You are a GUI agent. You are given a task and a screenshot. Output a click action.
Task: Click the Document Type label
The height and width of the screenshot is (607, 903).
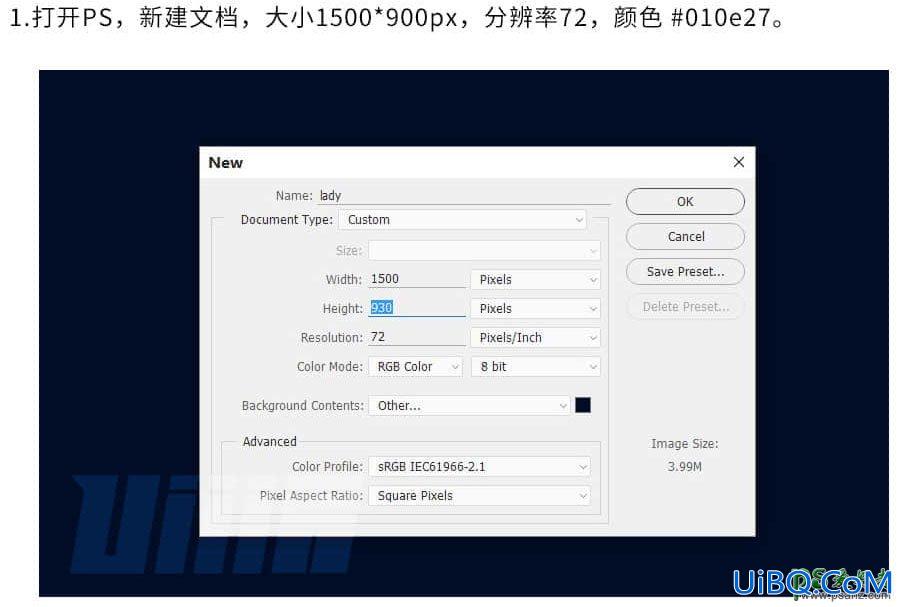coord(287,220)
